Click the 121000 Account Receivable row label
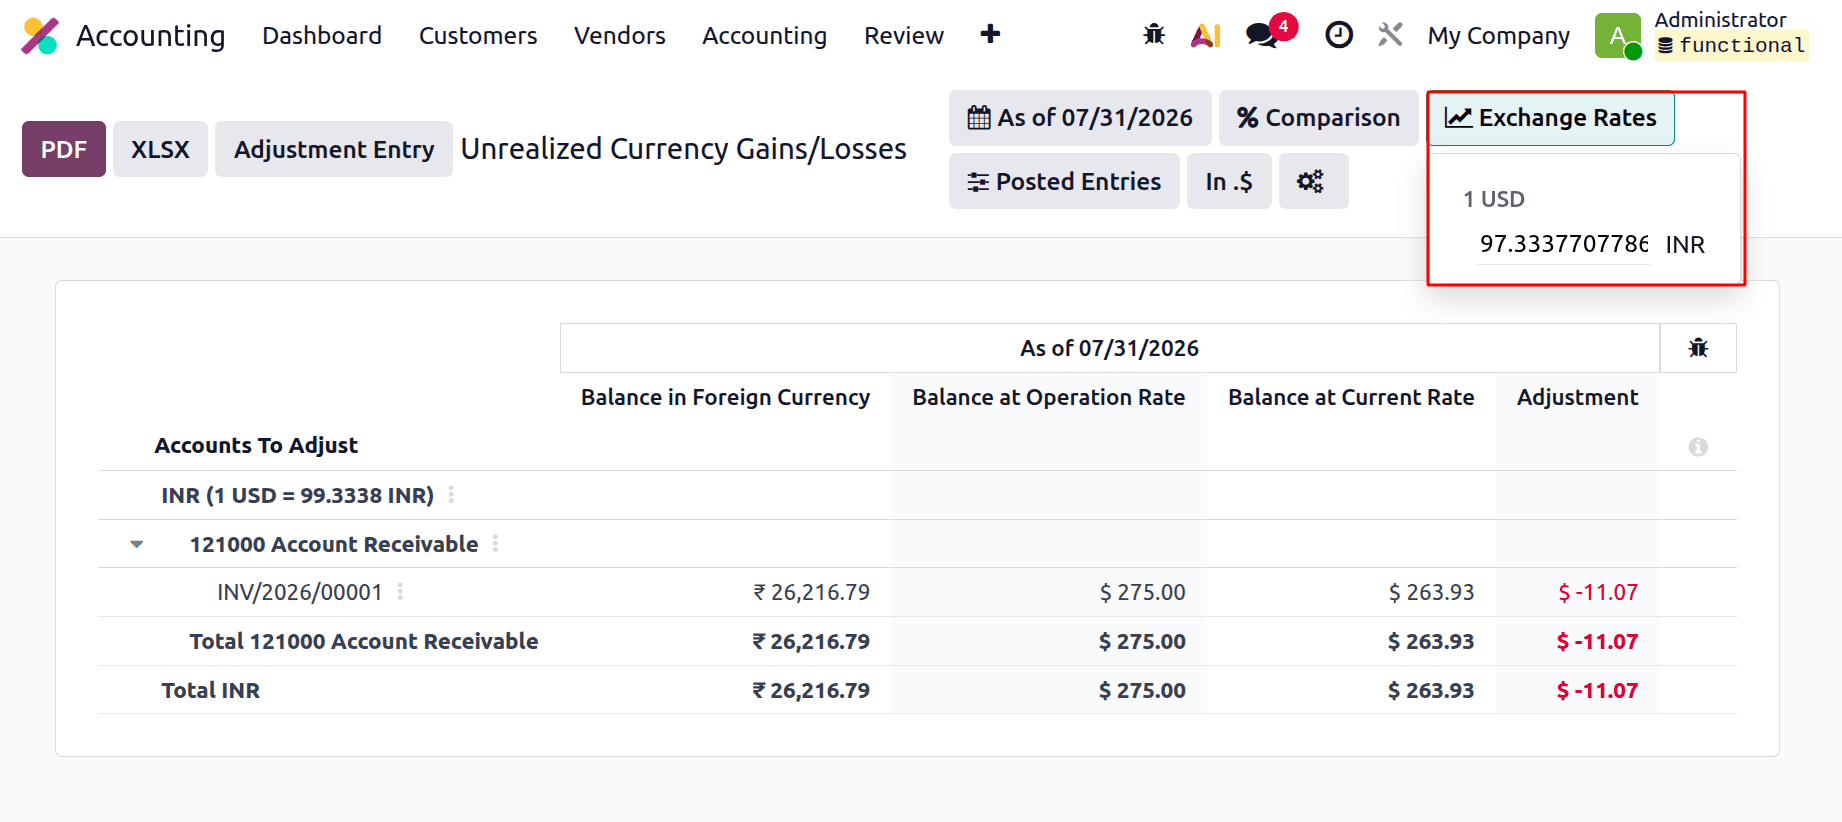The image size is (1842, 822). [x=334, y=544]
